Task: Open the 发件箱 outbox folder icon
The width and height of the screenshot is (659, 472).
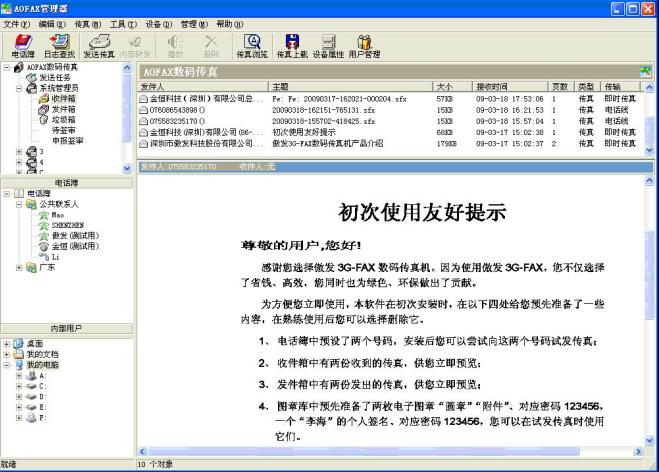Action: click(44, 109)
